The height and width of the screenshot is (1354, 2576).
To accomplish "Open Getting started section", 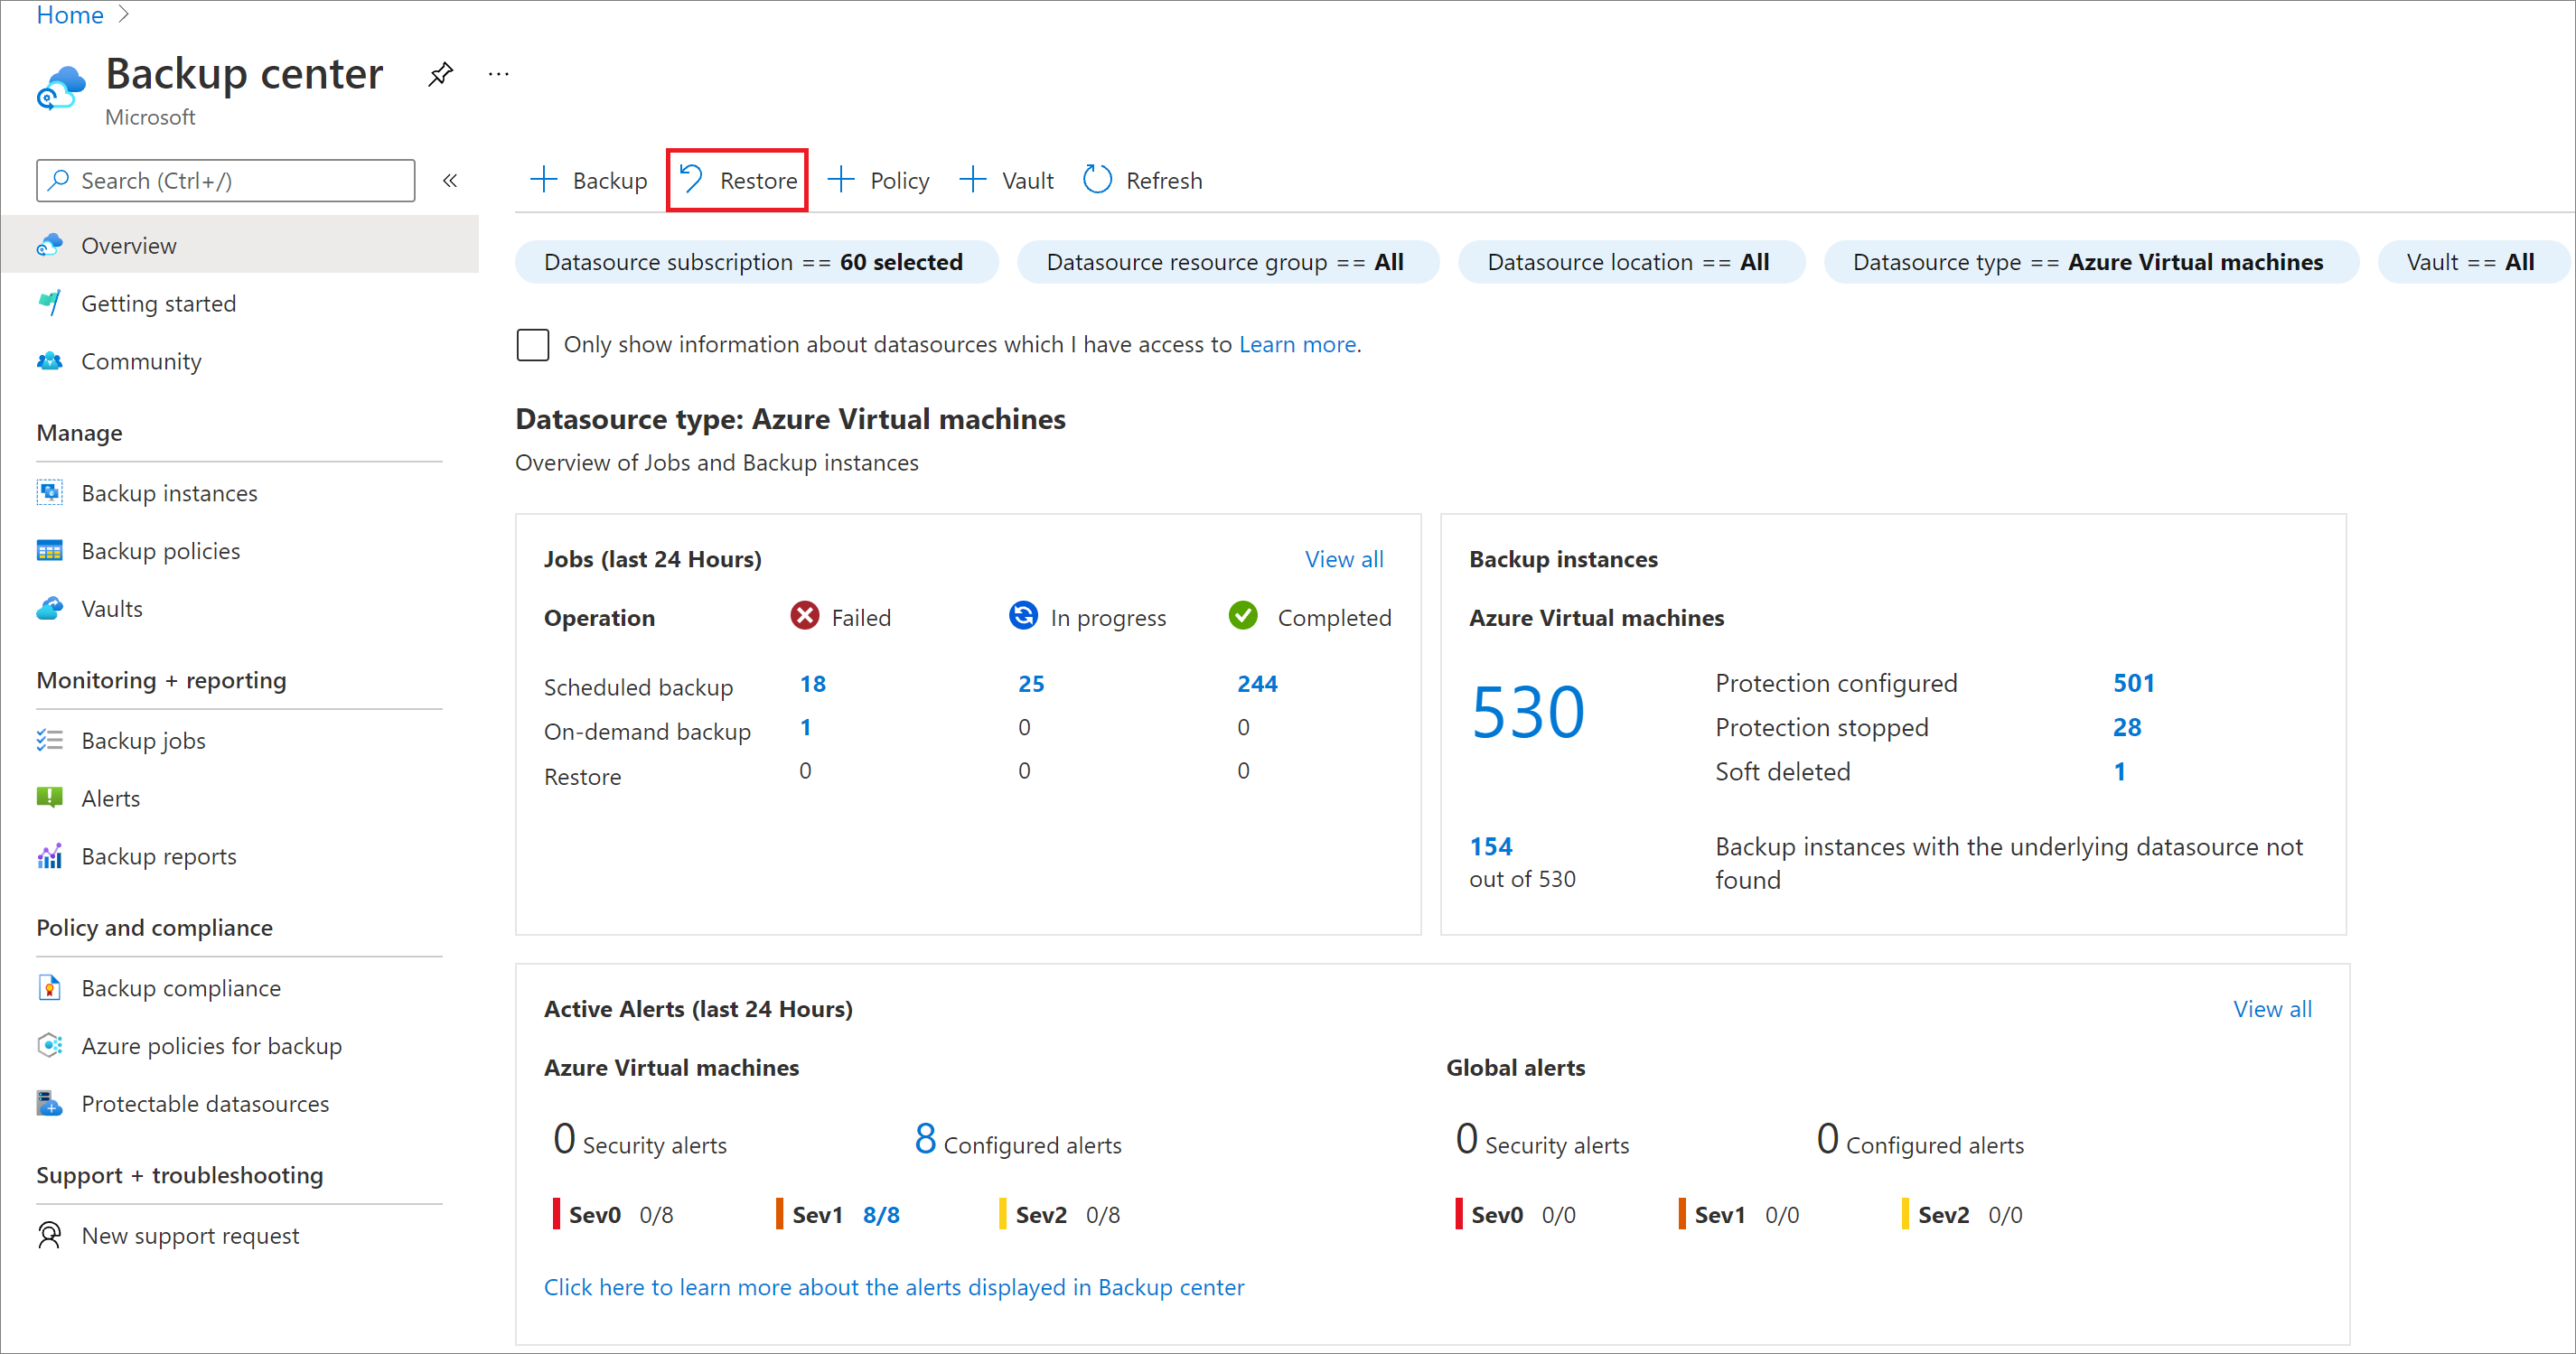I will click(x=156, y=303).
